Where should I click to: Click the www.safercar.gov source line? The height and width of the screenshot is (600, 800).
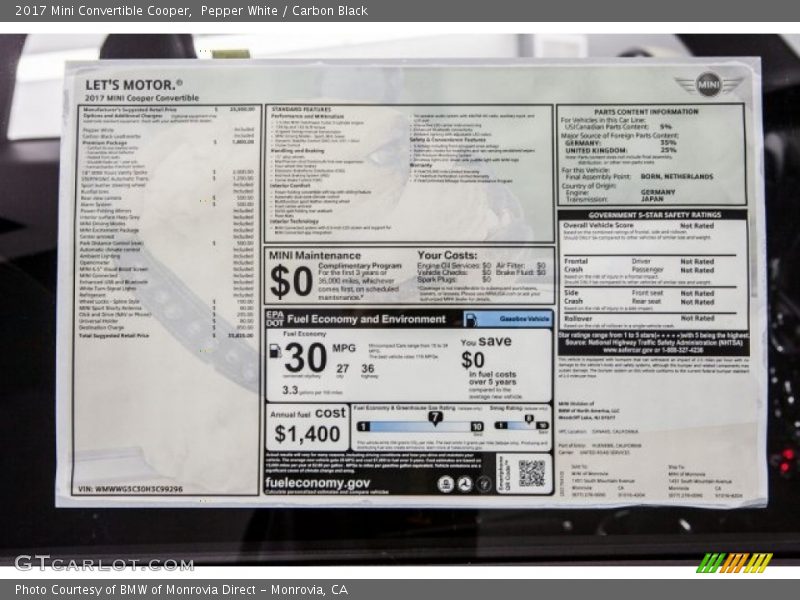(654, 351)
